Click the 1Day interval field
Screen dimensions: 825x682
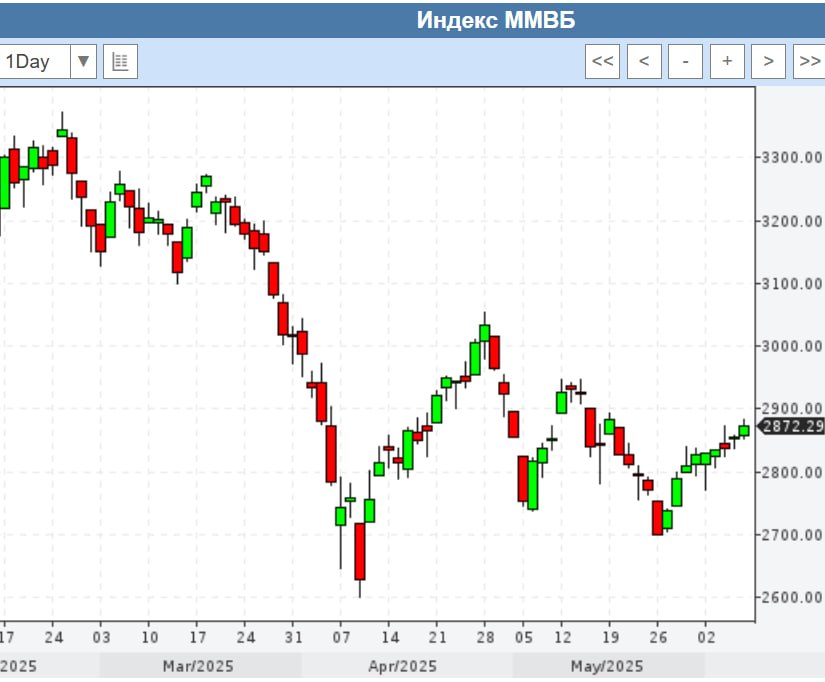point(35,62)
